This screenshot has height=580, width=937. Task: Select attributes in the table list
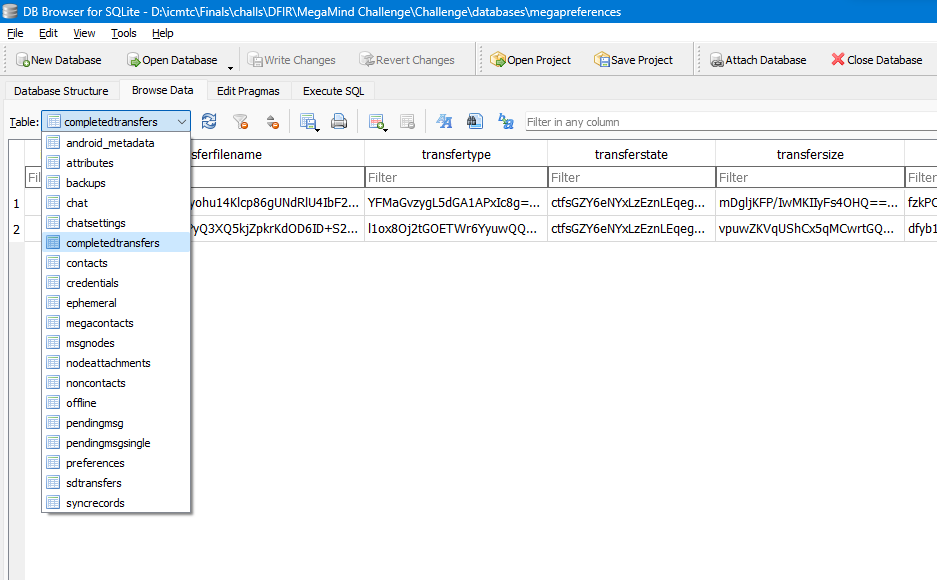point(116,162)
